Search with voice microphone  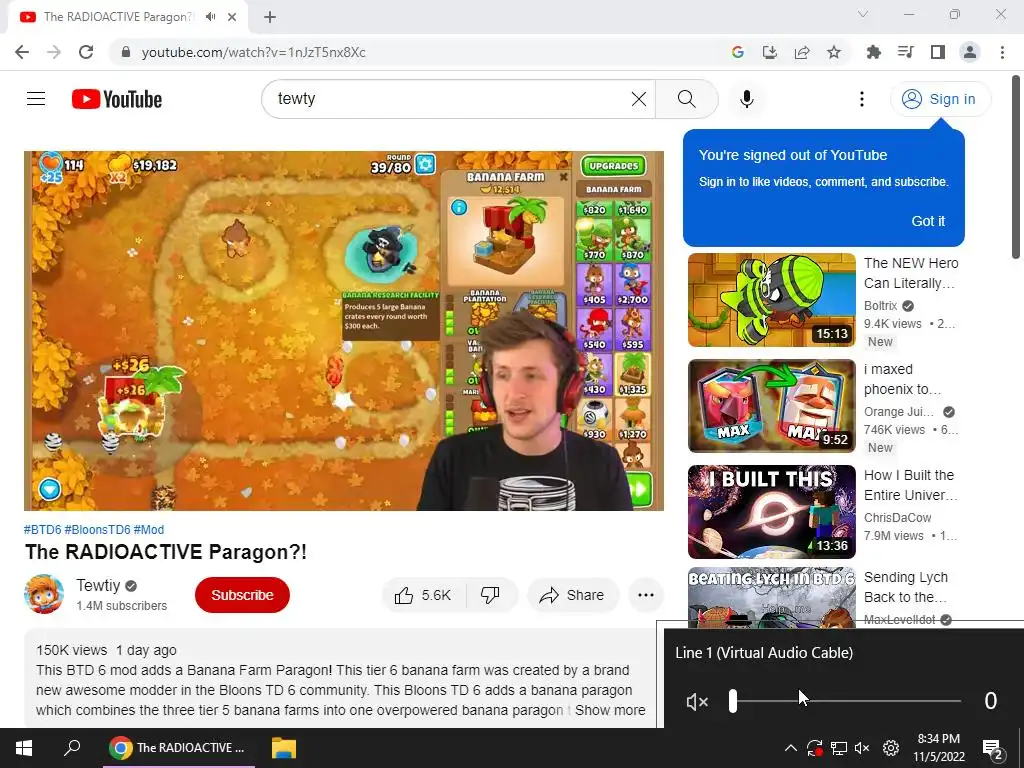[747, 99]
